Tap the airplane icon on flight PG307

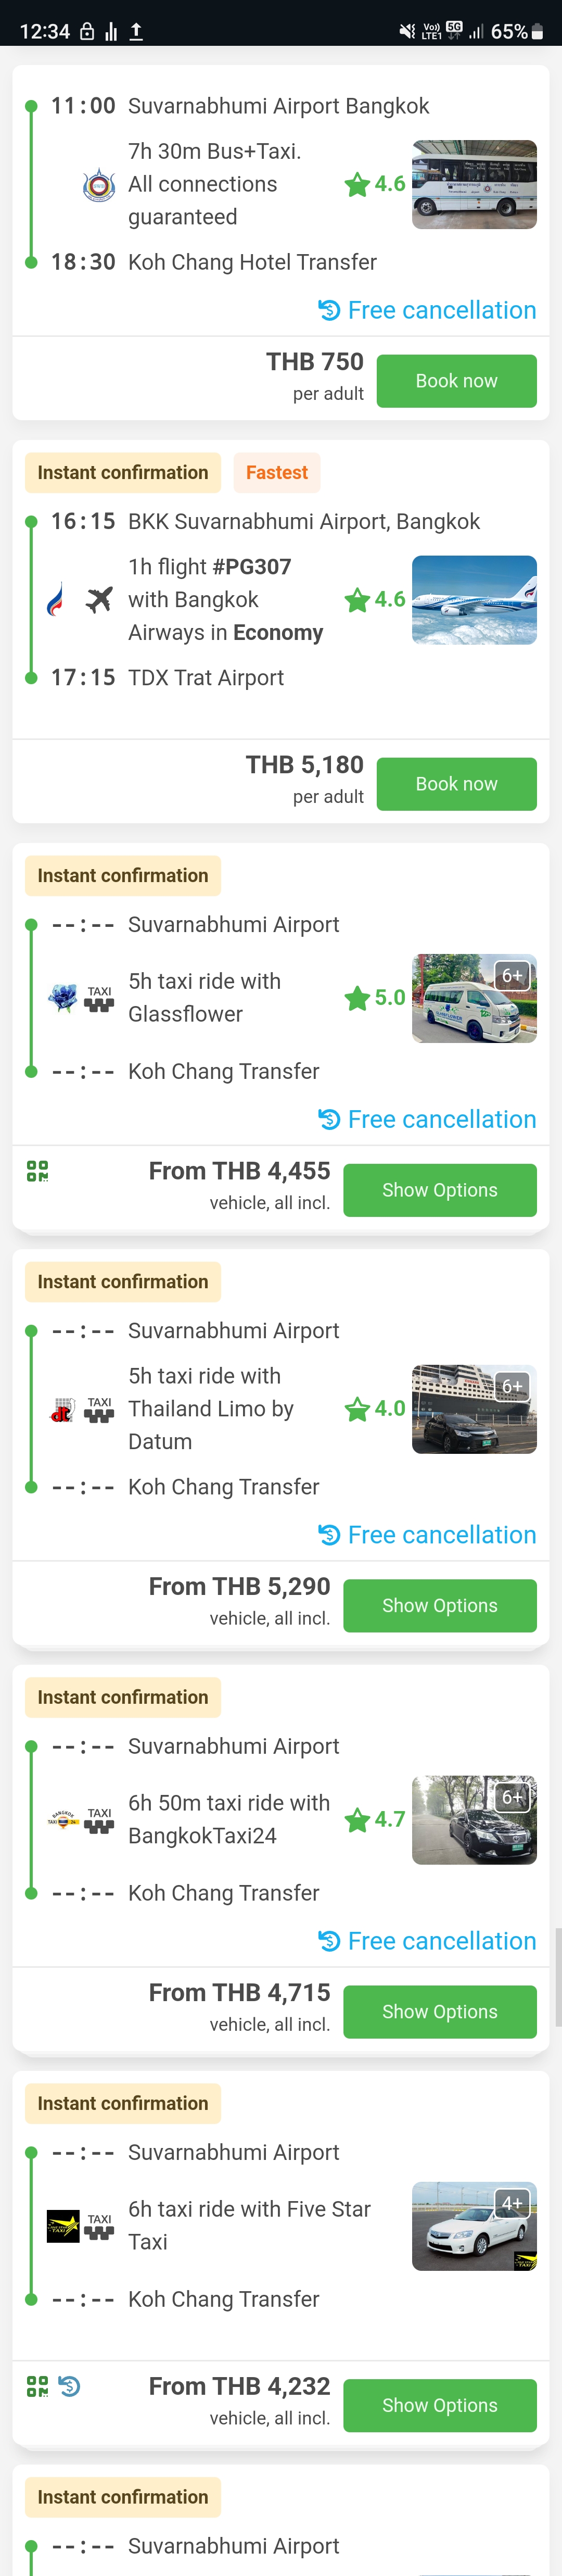99,600
